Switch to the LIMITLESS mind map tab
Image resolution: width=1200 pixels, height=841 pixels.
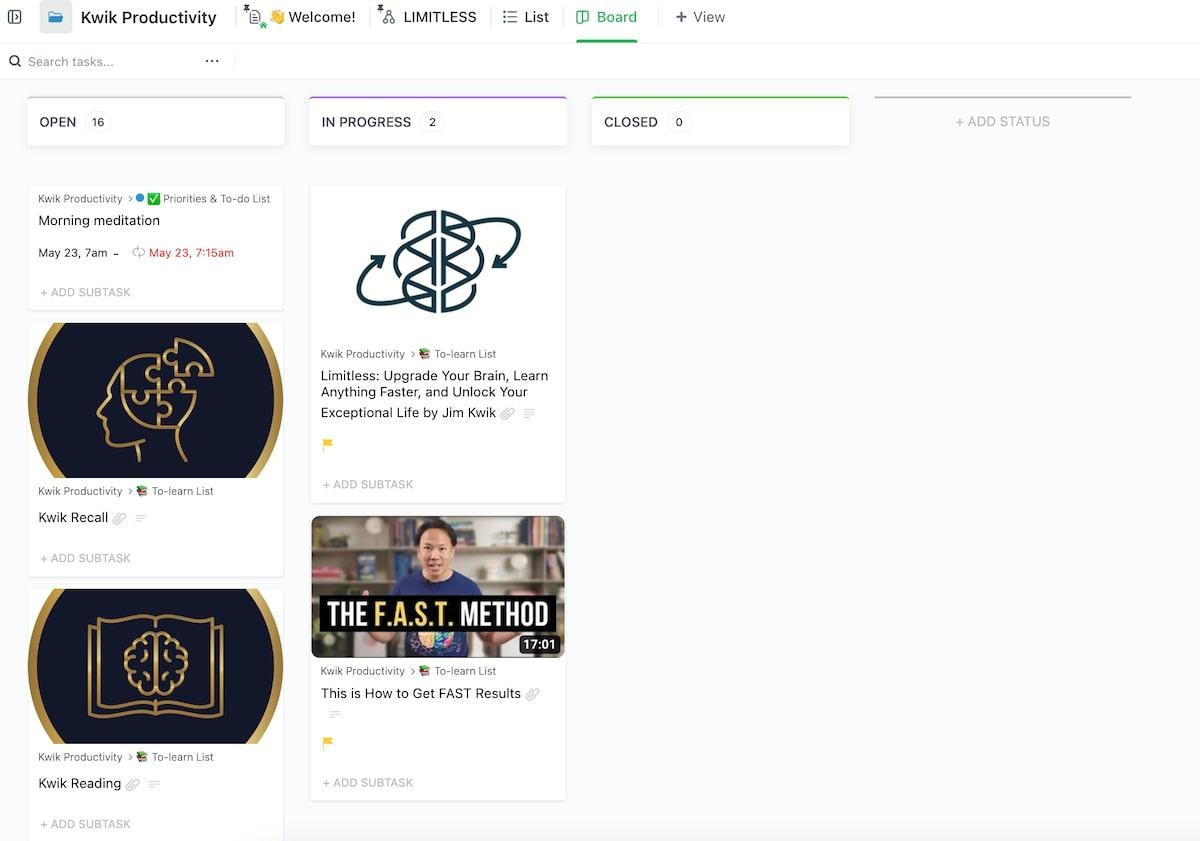[x=427, y=17]
